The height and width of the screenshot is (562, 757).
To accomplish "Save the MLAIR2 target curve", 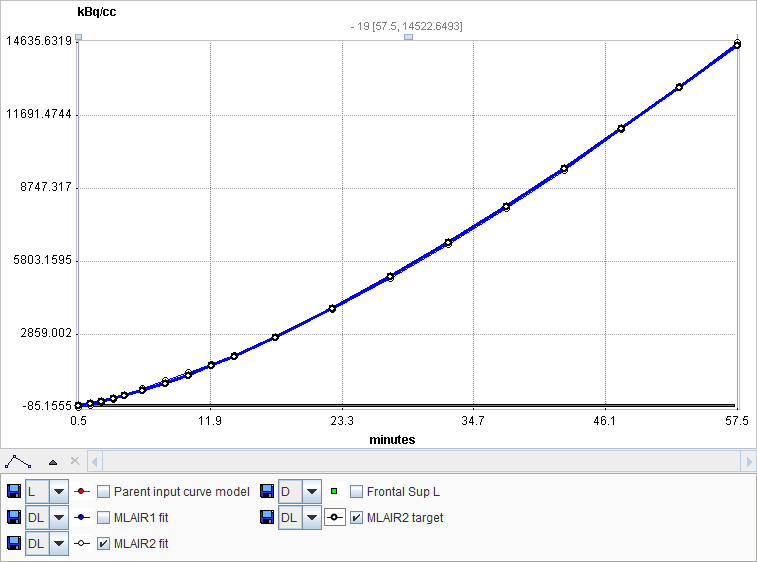I will (267, 518).
